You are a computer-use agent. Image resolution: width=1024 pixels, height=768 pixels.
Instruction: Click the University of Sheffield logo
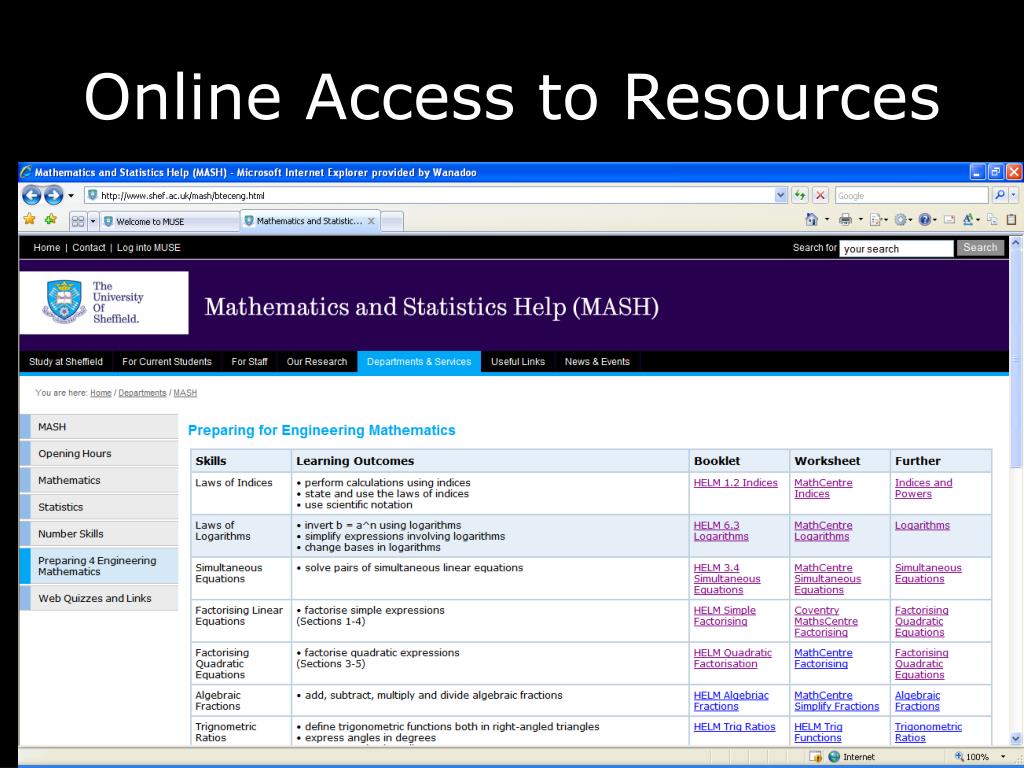tap(104, 302)
